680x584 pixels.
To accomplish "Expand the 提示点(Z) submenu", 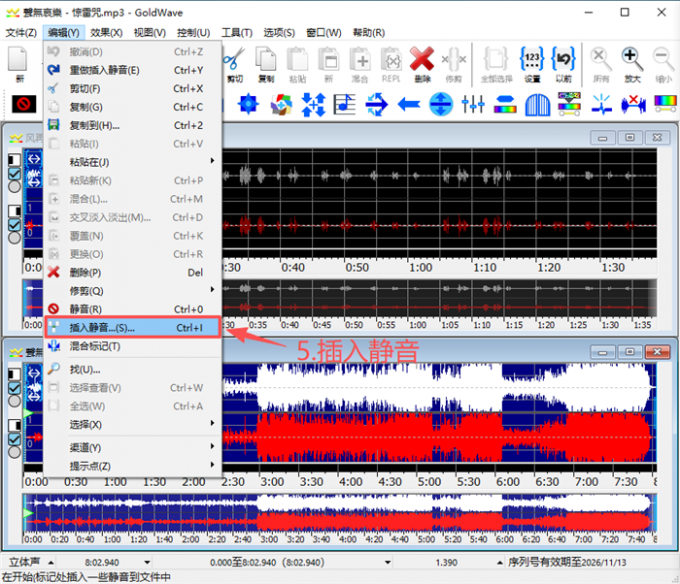I will pos(133,466).
